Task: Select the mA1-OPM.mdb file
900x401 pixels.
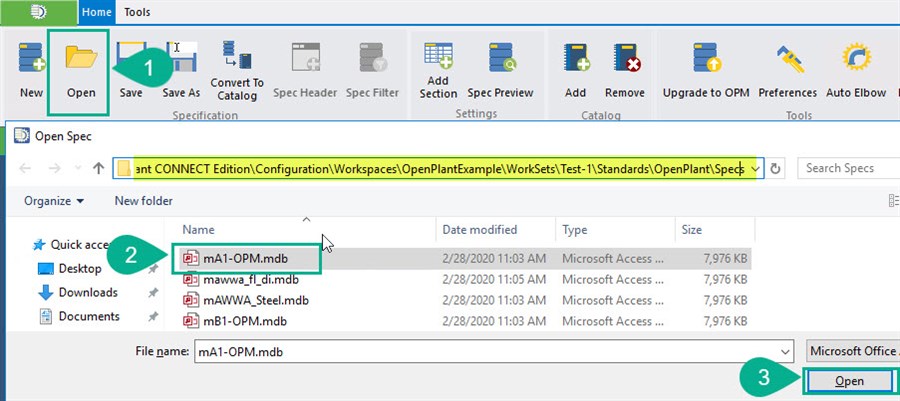Action: click(x=246, y=259)
